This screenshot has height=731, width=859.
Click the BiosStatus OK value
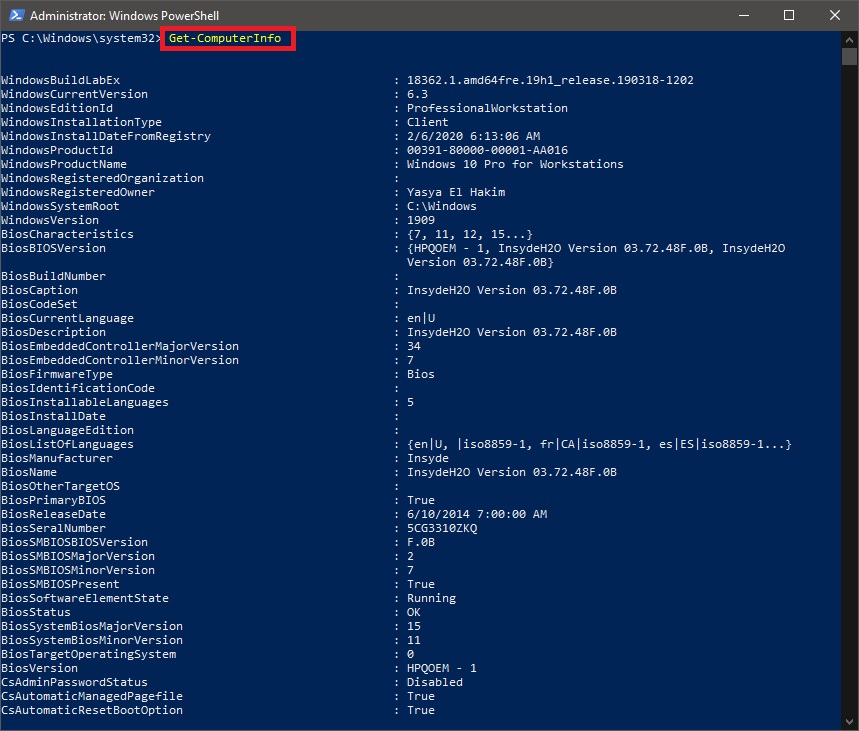pyautogui.click(x=414, y=613)
